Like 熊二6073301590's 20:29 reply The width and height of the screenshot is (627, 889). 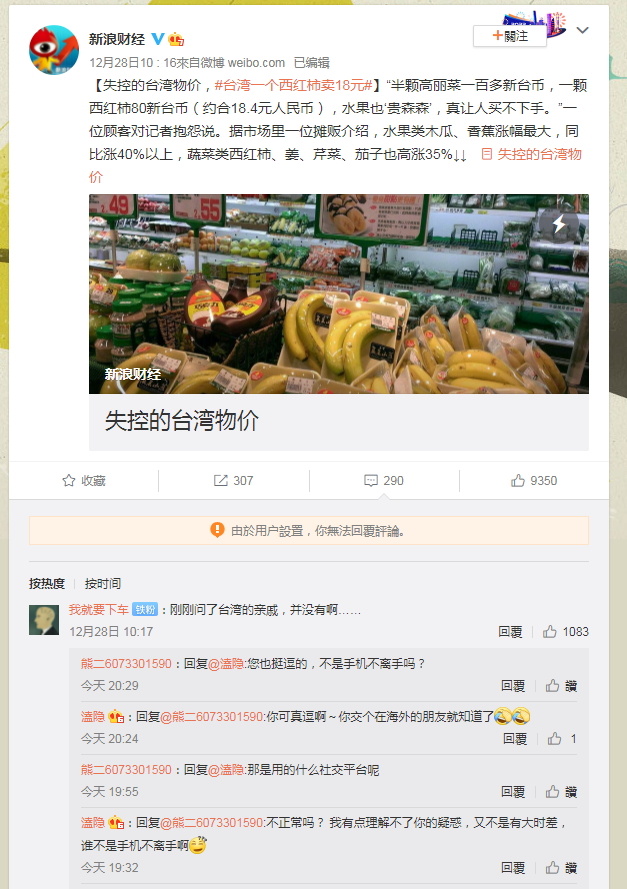[561, 686]
